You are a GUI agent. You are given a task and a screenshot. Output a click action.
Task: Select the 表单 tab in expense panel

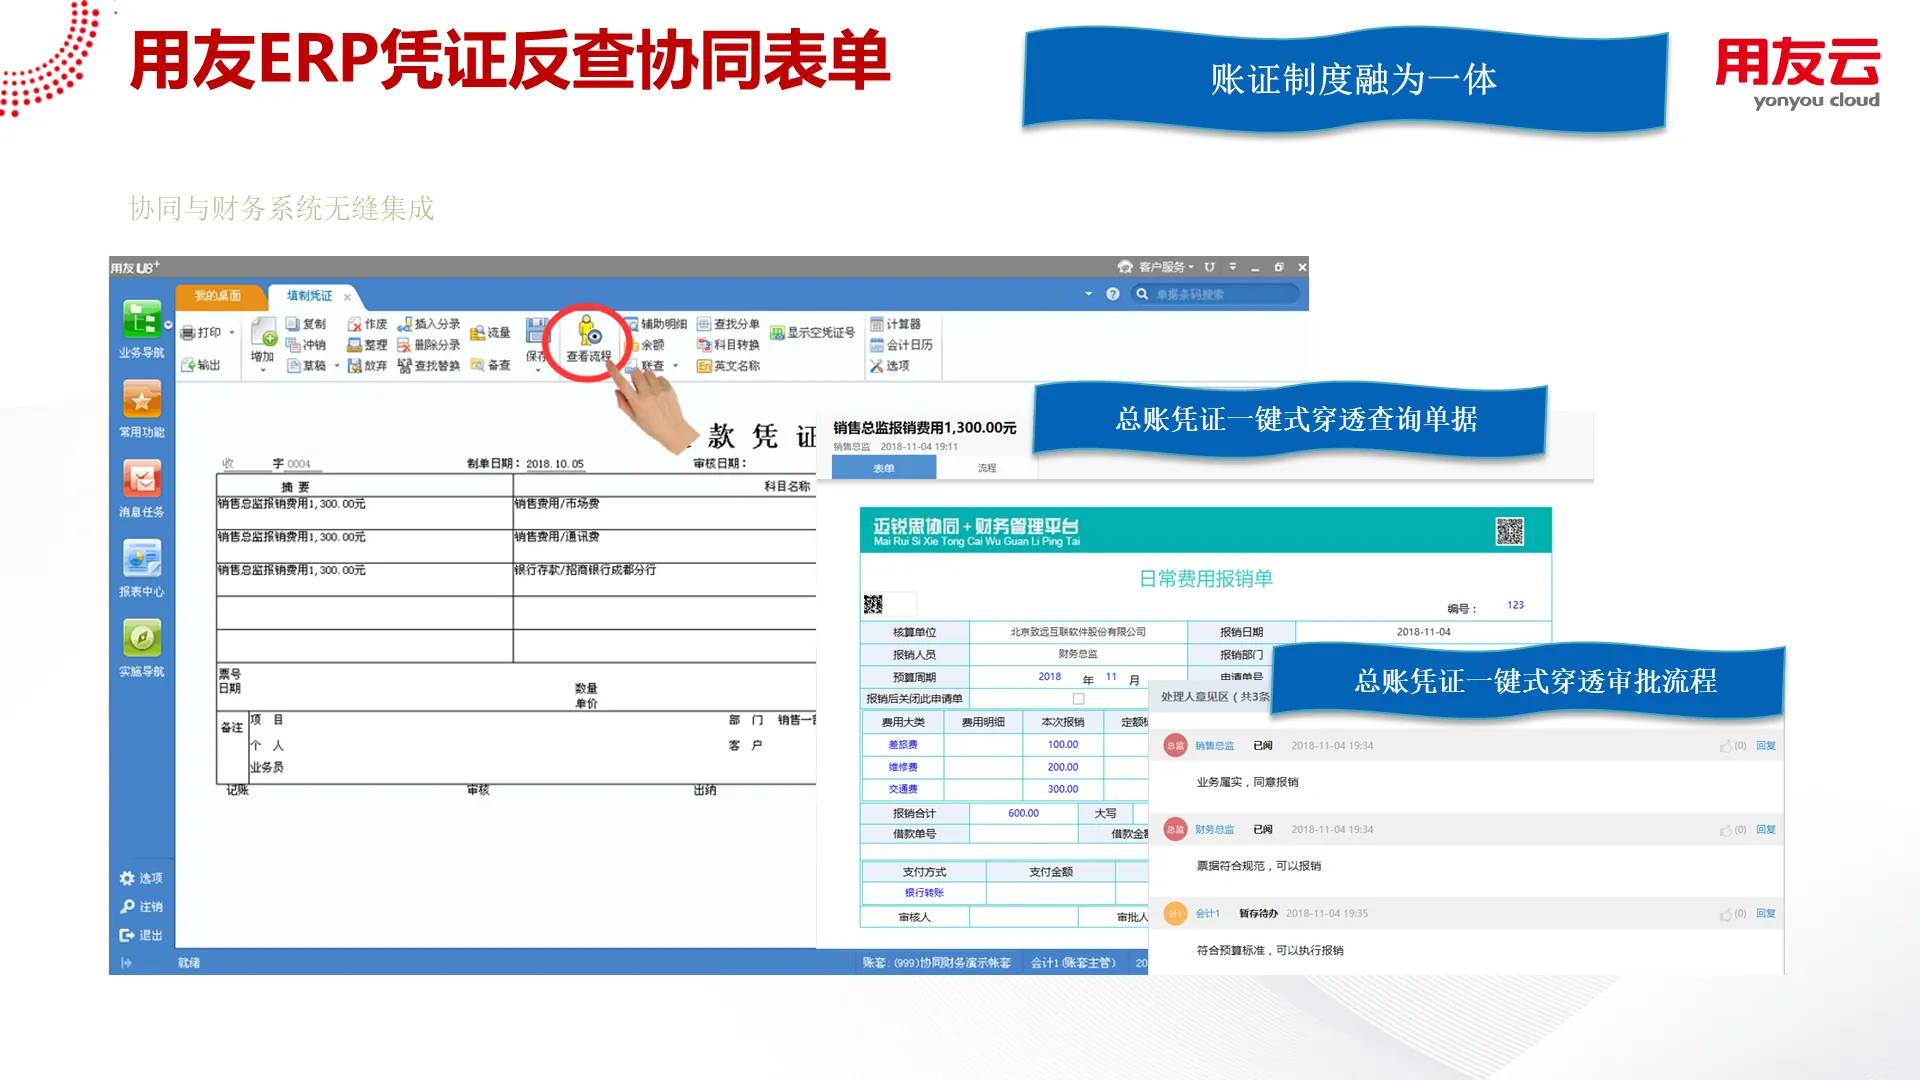(x=884, y=468)
